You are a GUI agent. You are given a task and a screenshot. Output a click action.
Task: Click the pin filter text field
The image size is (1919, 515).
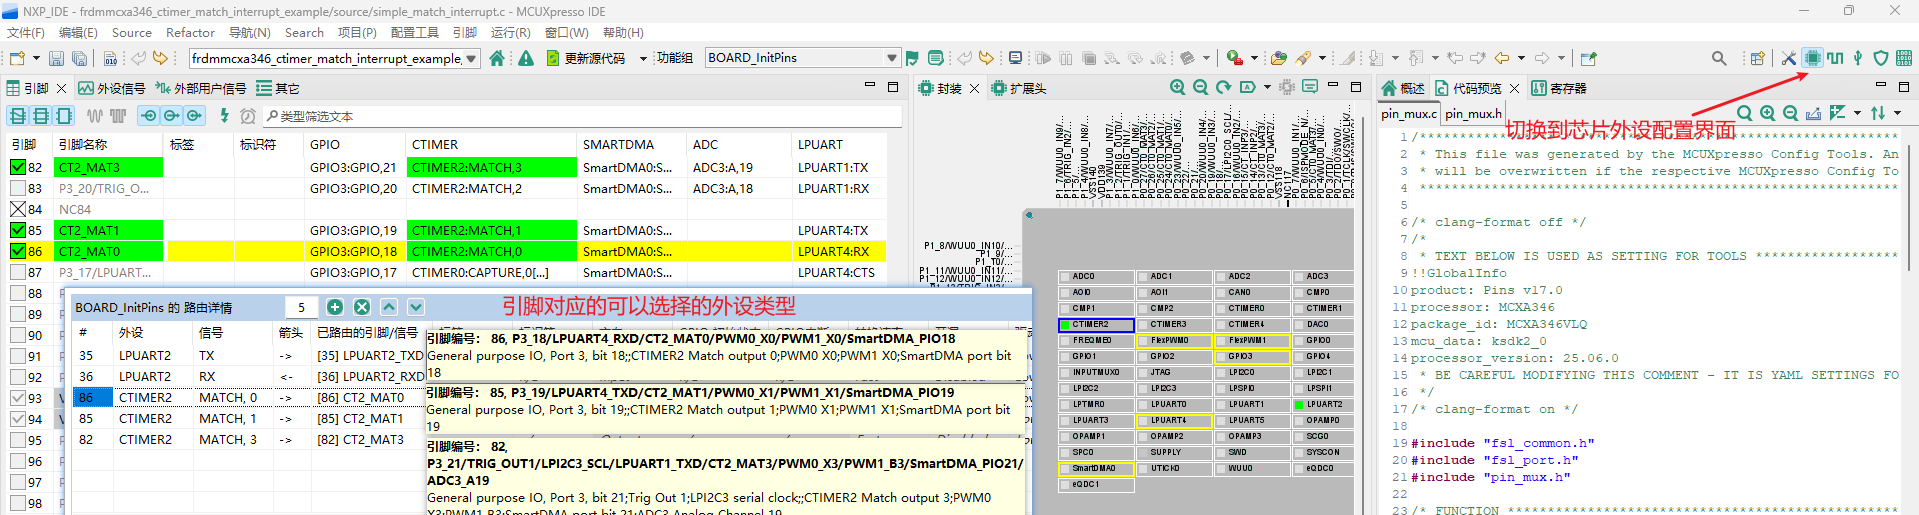pyautogui.click(x=580, y=116)
